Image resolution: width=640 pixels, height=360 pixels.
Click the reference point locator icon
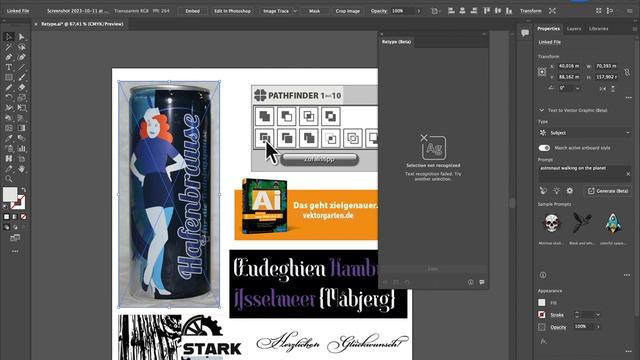(x=542, y=72)
